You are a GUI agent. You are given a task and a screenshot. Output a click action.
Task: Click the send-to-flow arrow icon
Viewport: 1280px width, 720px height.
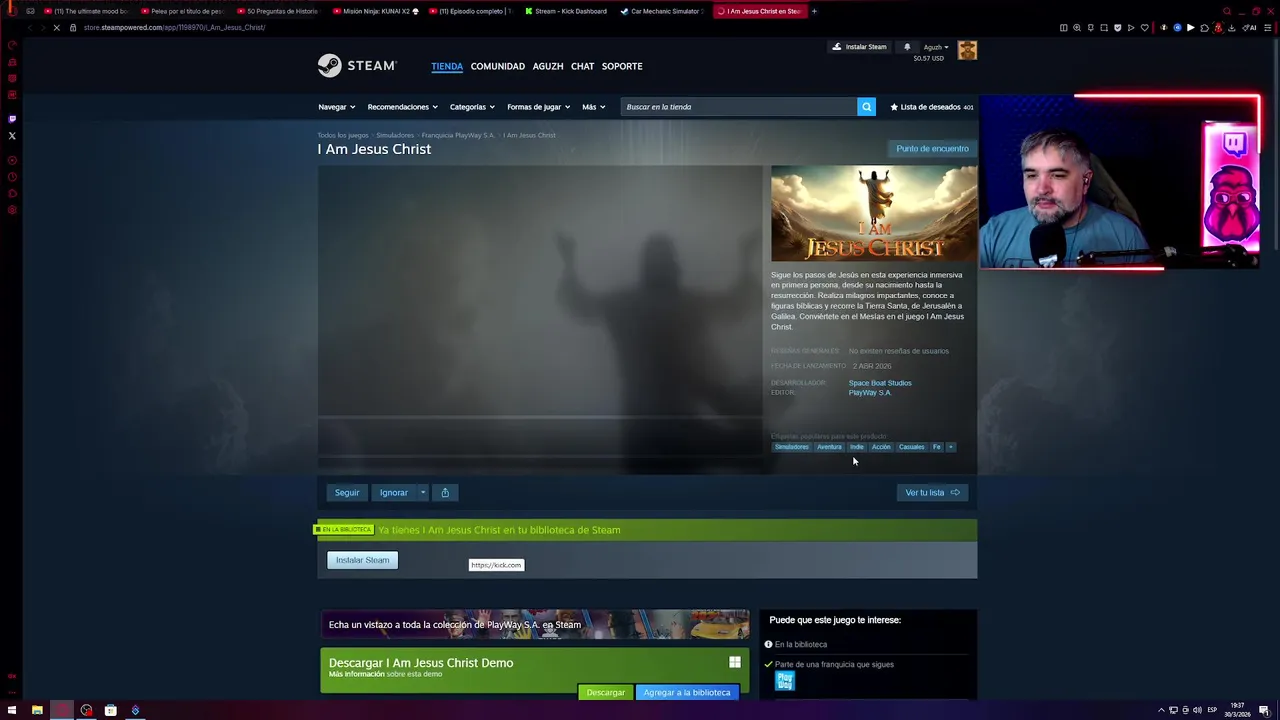coord(1131,28)
